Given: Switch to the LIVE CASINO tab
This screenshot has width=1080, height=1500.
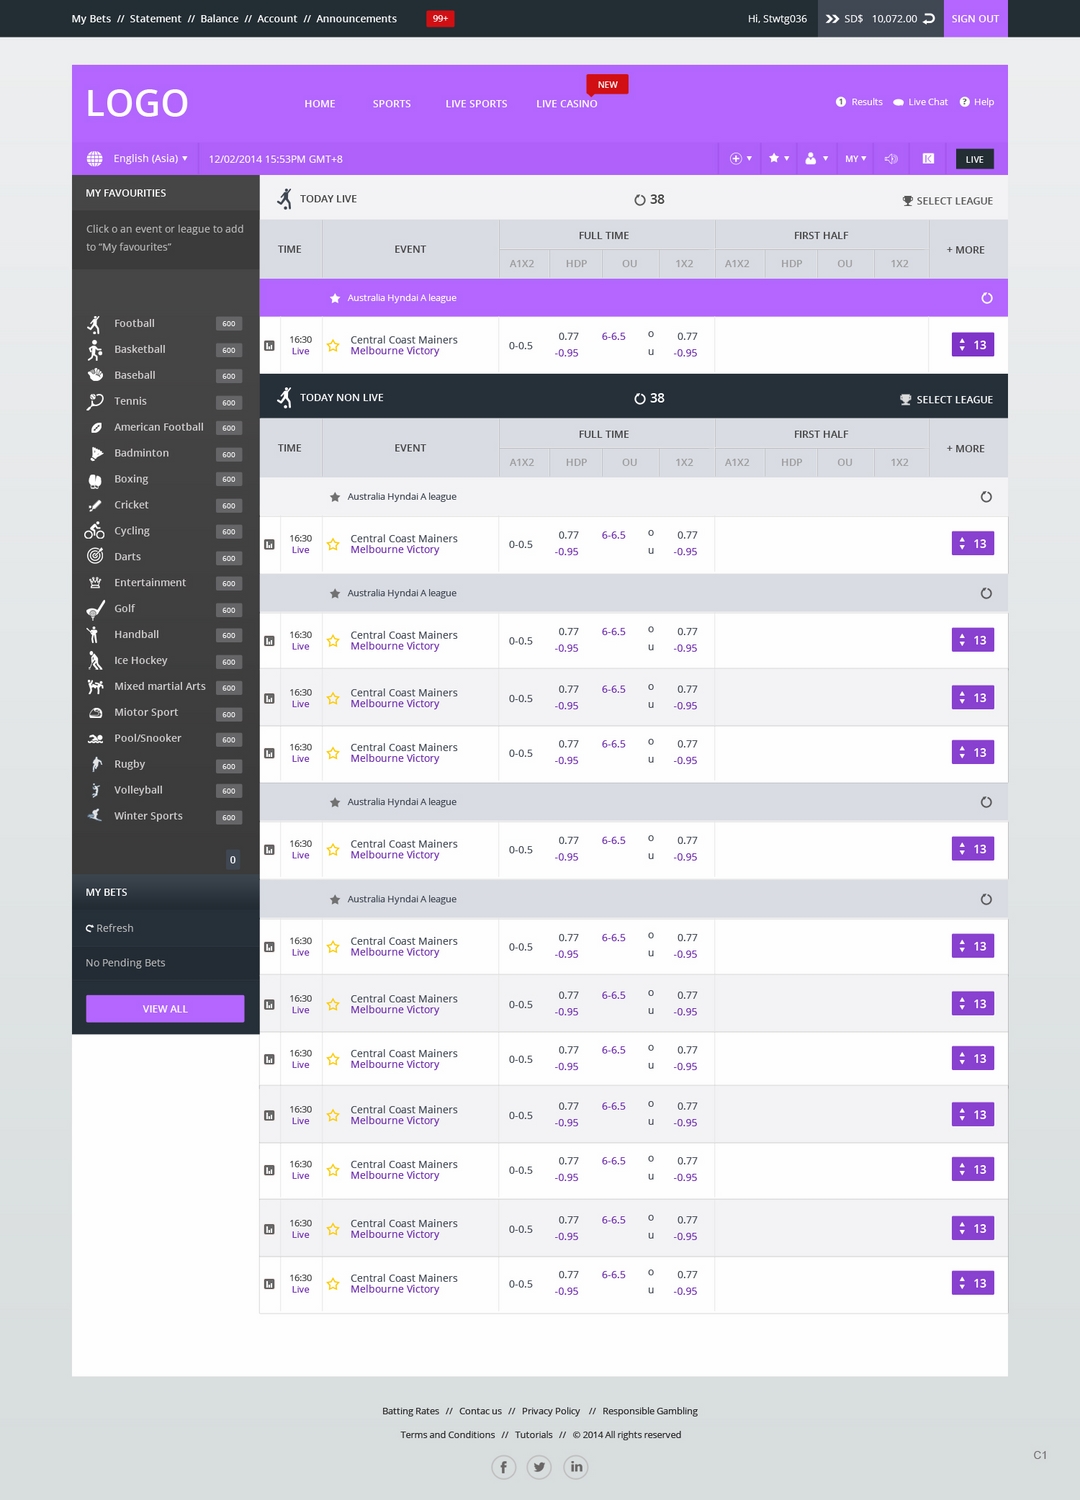Looking at the screenshot, I should tap(567, 103).
